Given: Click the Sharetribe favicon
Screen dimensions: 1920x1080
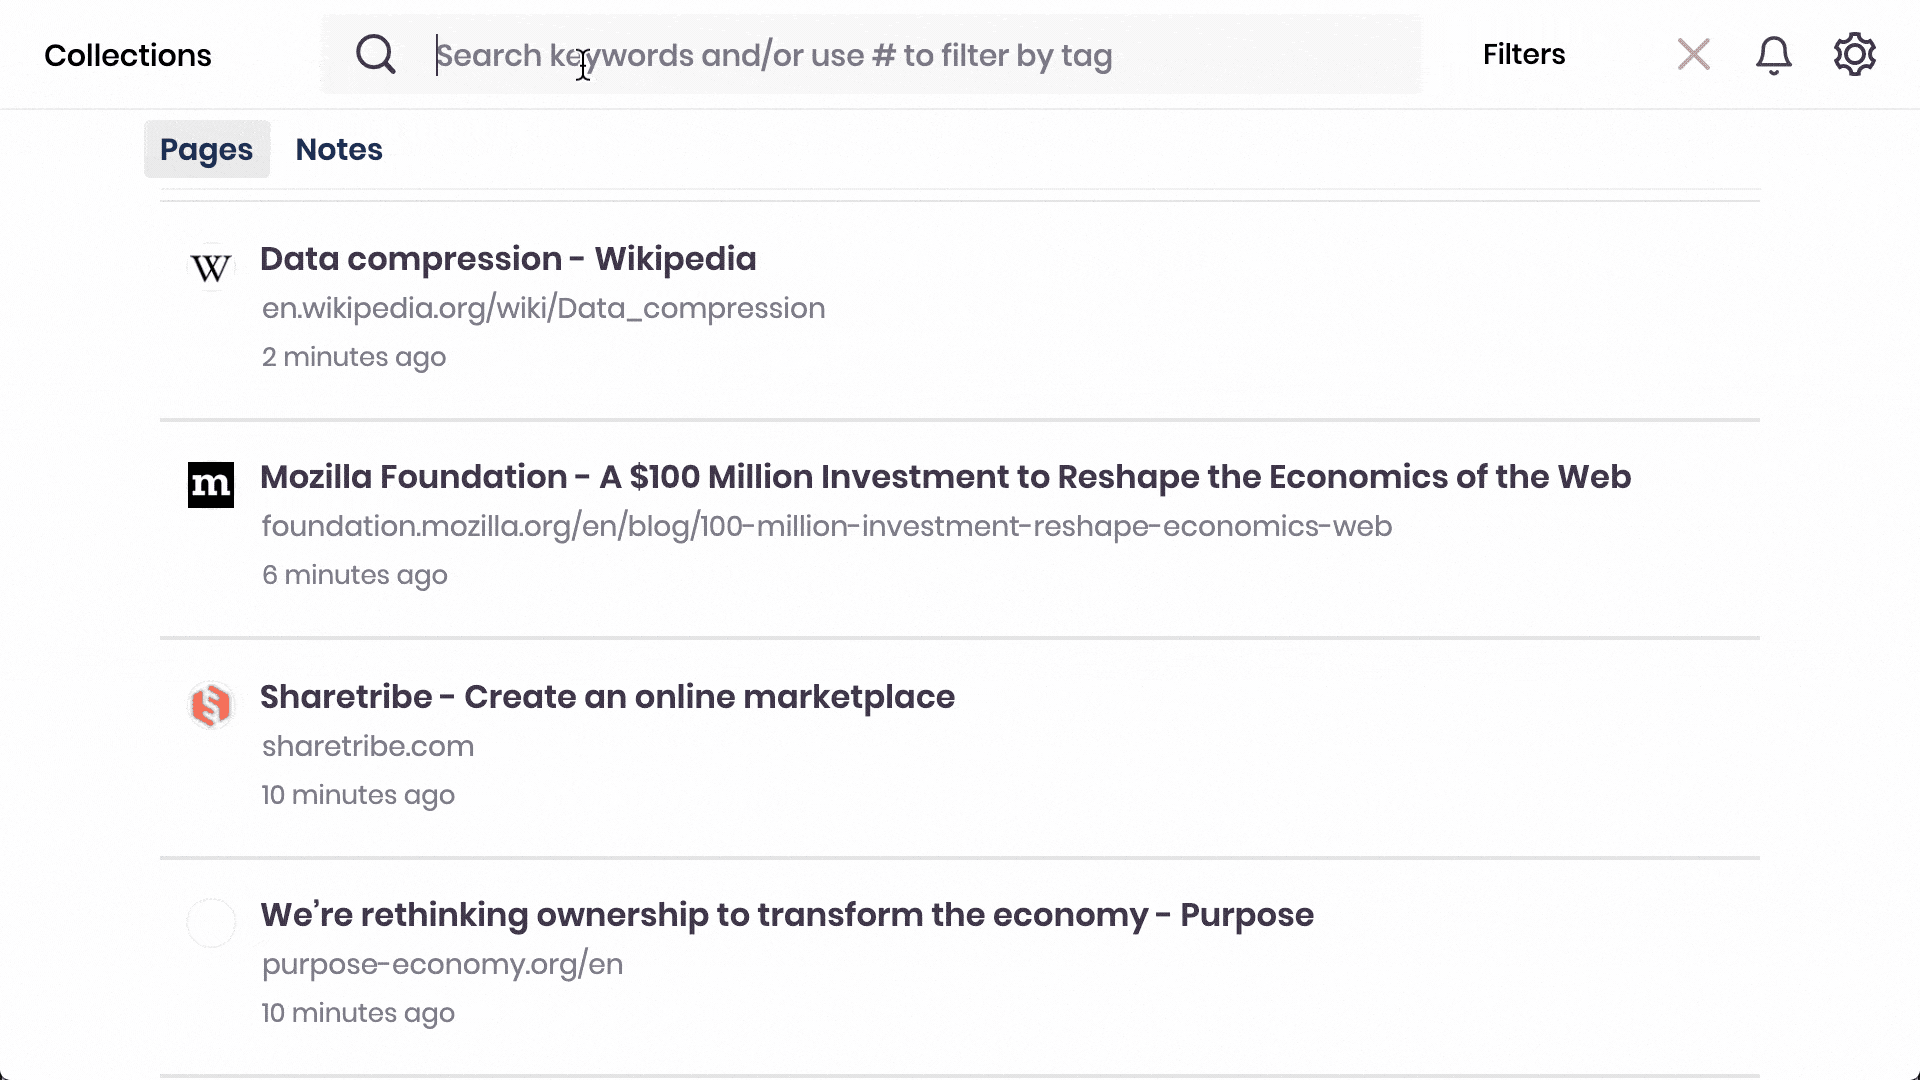Looking at the screenshot, I should 211,705.
